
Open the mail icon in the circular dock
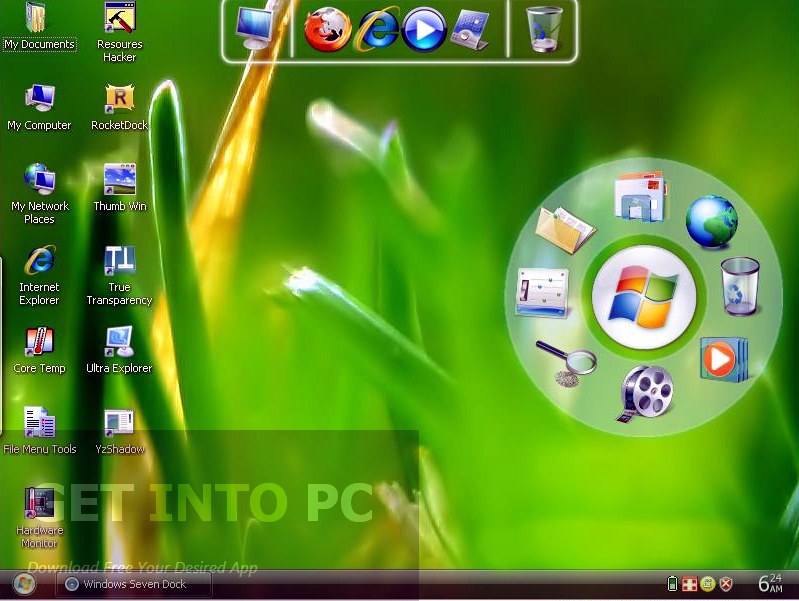641,197
